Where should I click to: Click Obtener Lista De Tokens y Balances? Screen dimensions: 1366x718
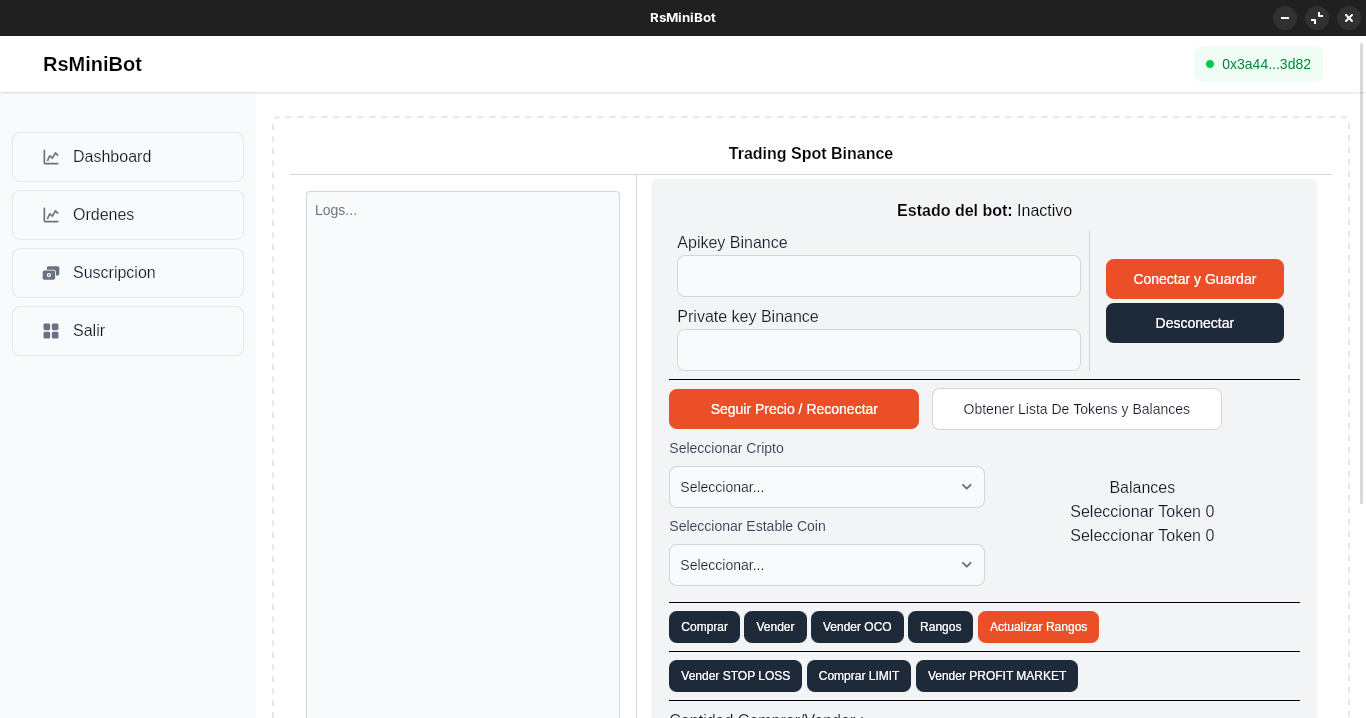pyautogui.click(x=1076, y=409)
